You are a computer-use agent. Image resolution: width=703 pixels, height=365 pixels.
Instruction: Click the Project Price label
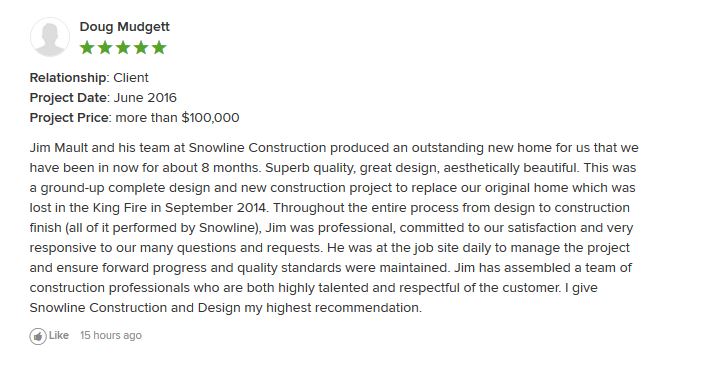pos(71,118)
